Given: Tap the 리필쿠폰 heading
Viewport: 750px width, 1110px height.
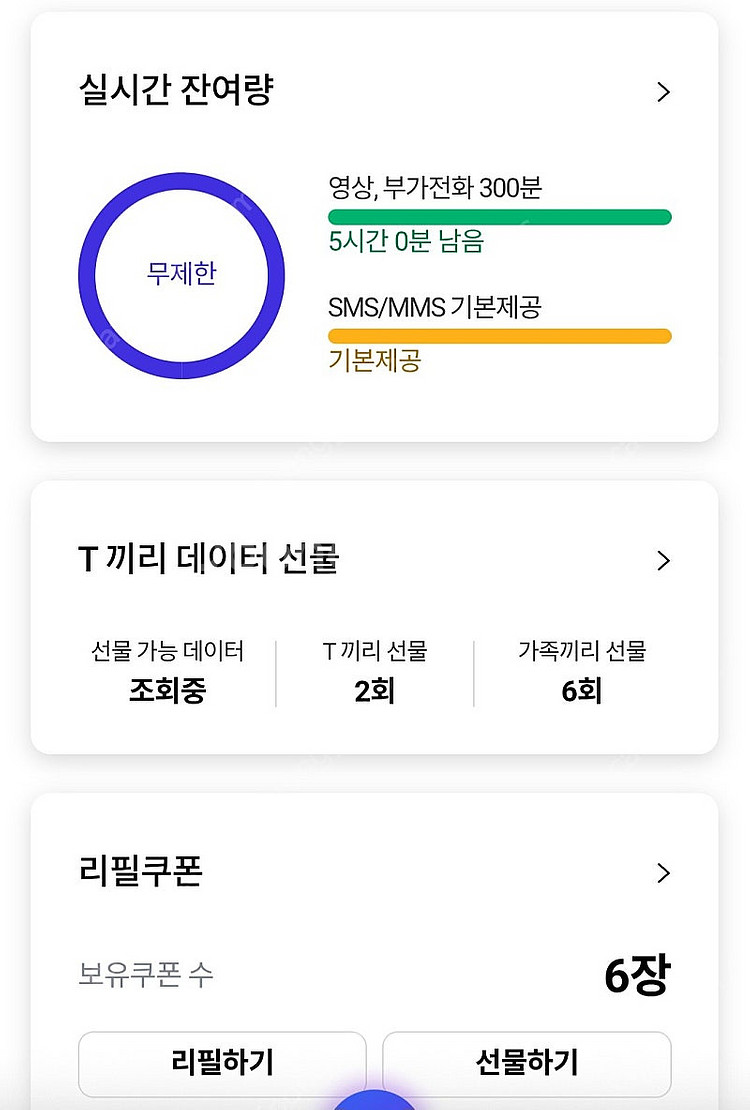Looking at the screenshot, I should pyautogui.click(x=140, y=872).
